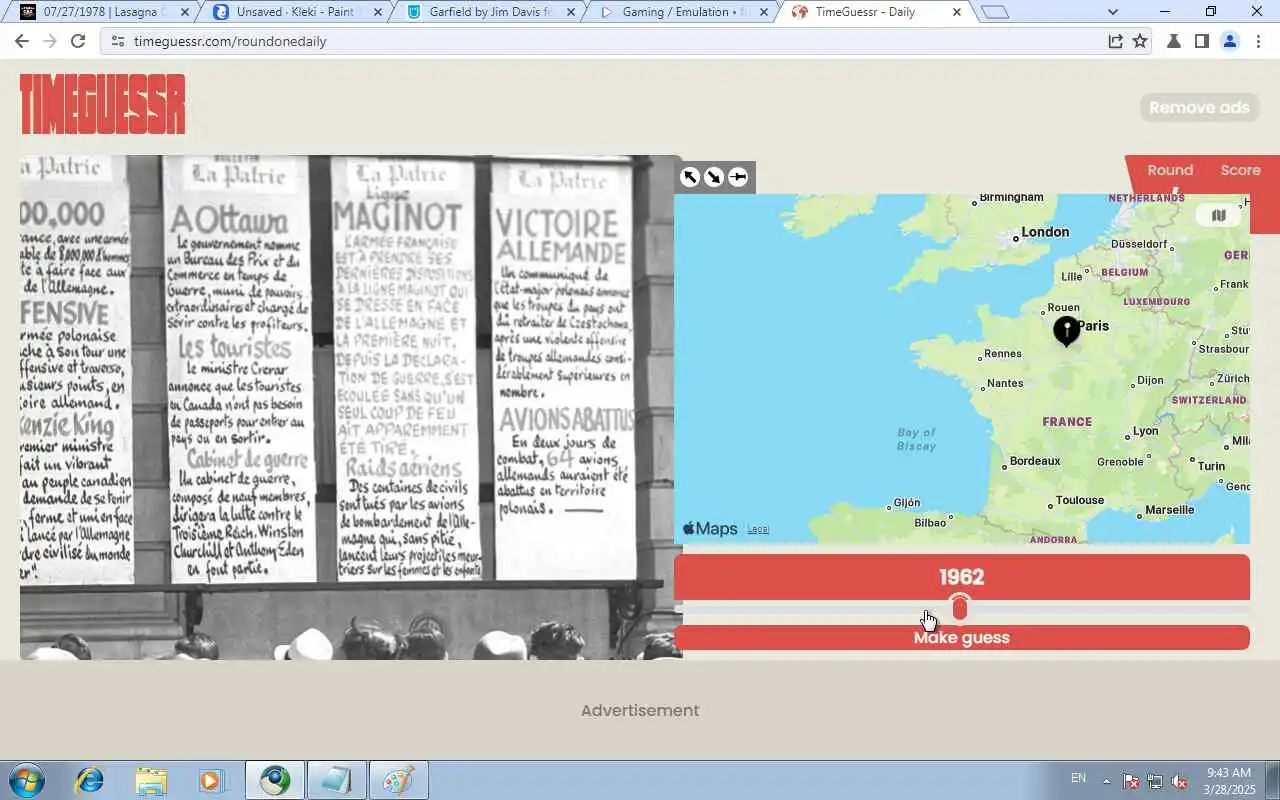Toggle the browser side panel icon
The width and height of the screenshot is (1280, 800).
[1202, 41]
